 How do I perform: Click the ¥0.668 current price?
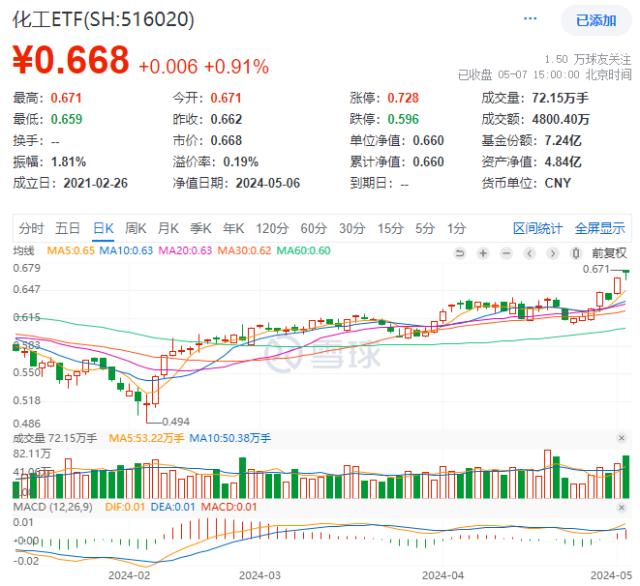coord(71,60)
